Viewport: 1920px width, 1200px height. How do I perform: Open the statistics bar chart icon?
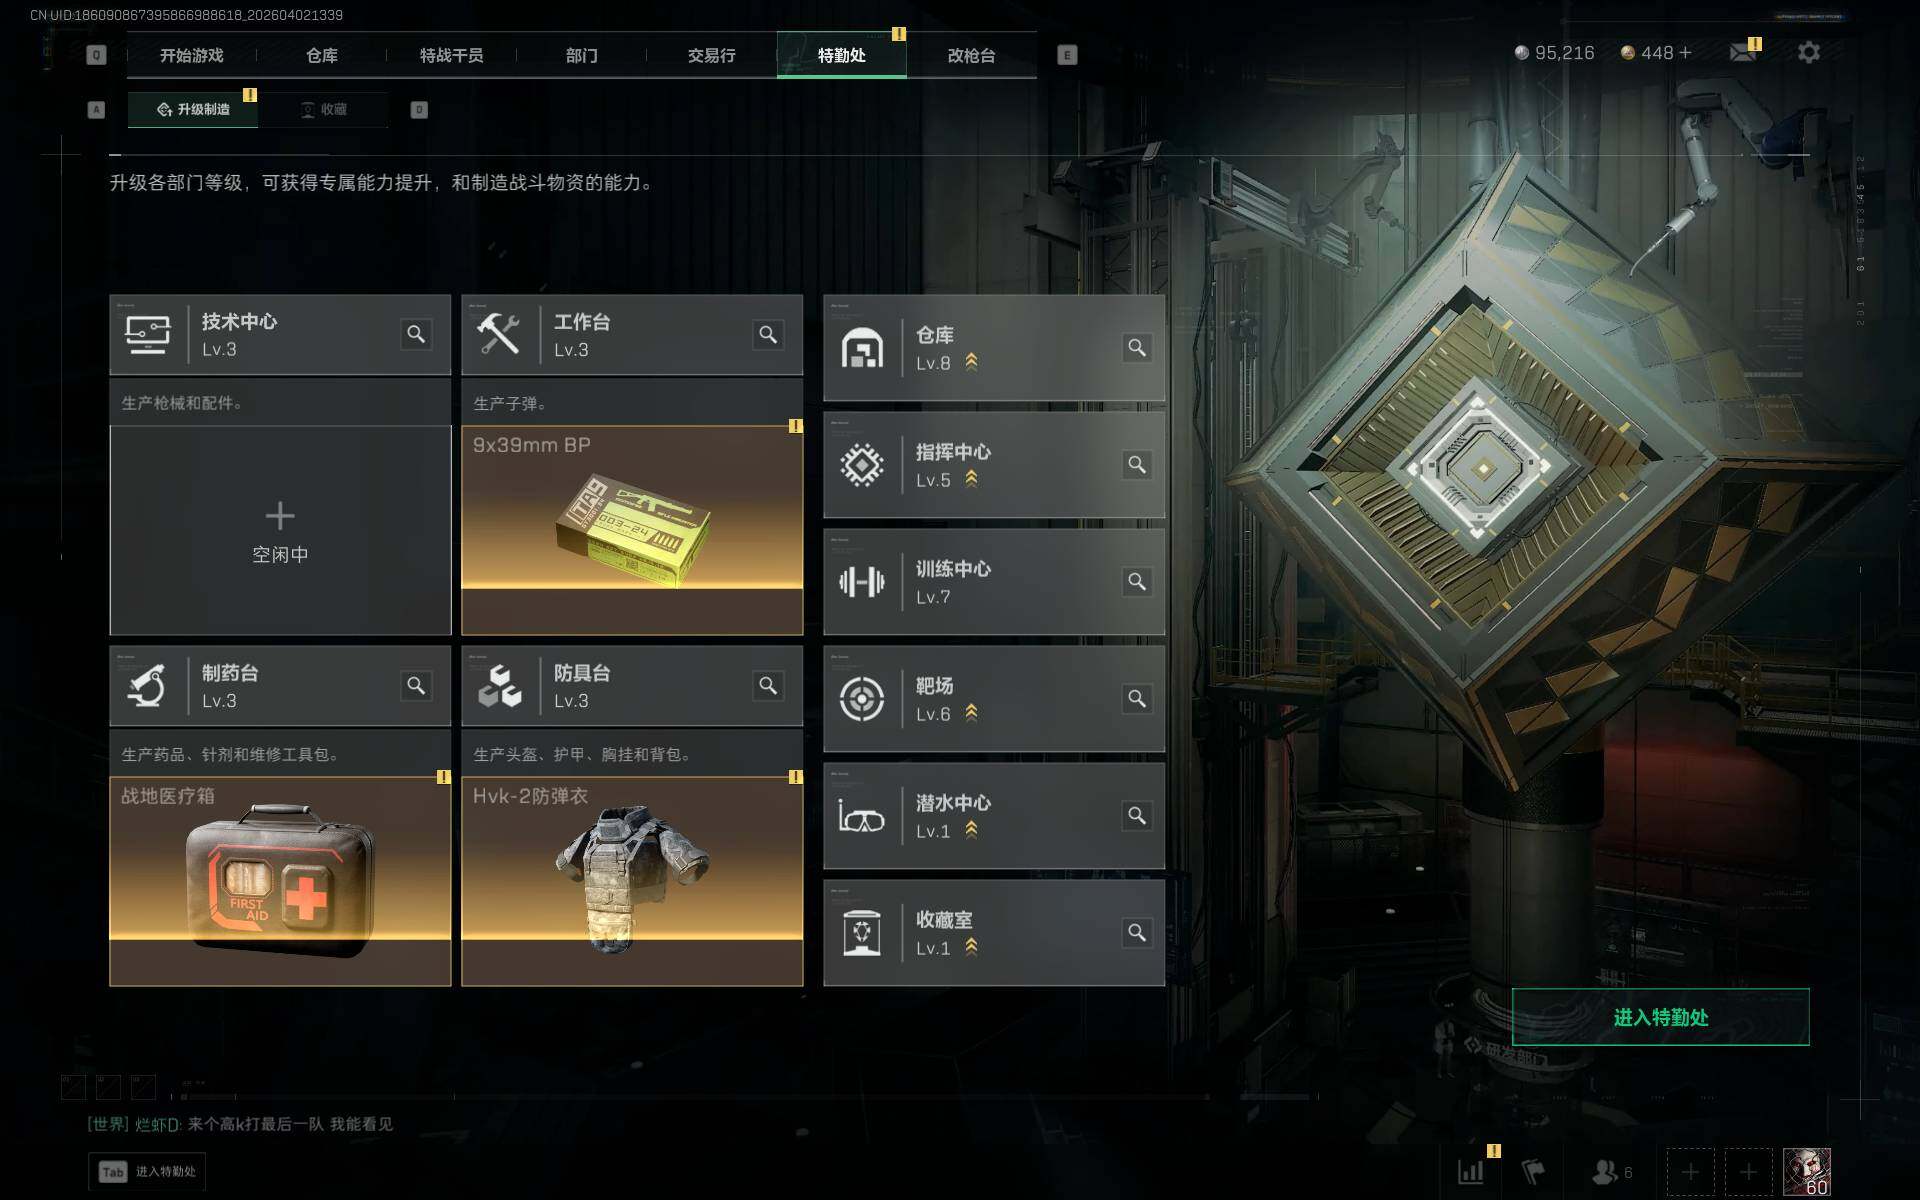click(x=1470, y=1171)
